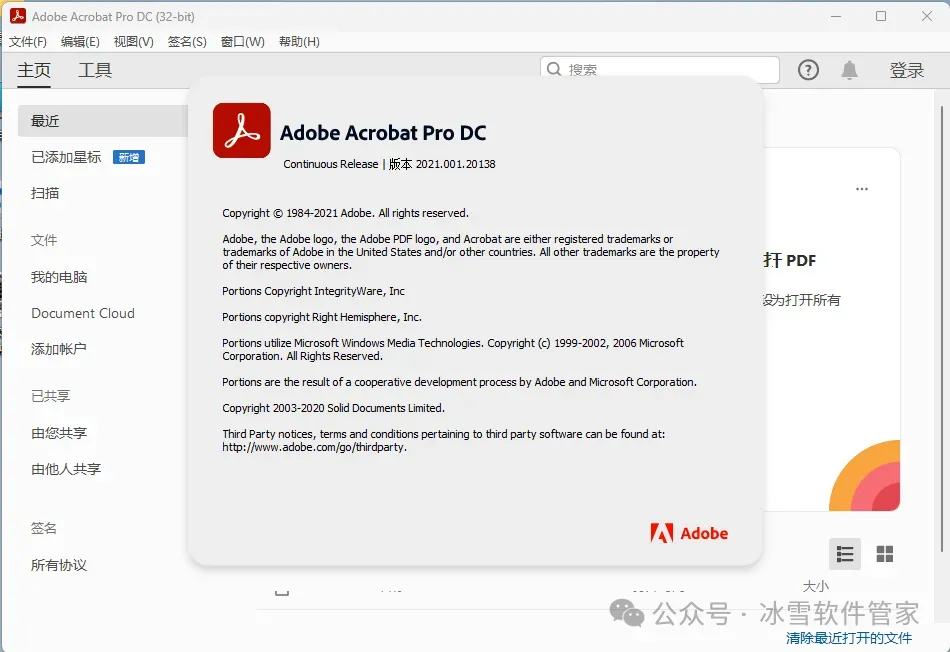The width and height of the screenshot is (950, 652).
Task: Open the 帮助(H) menu
Action: (299, 42)
